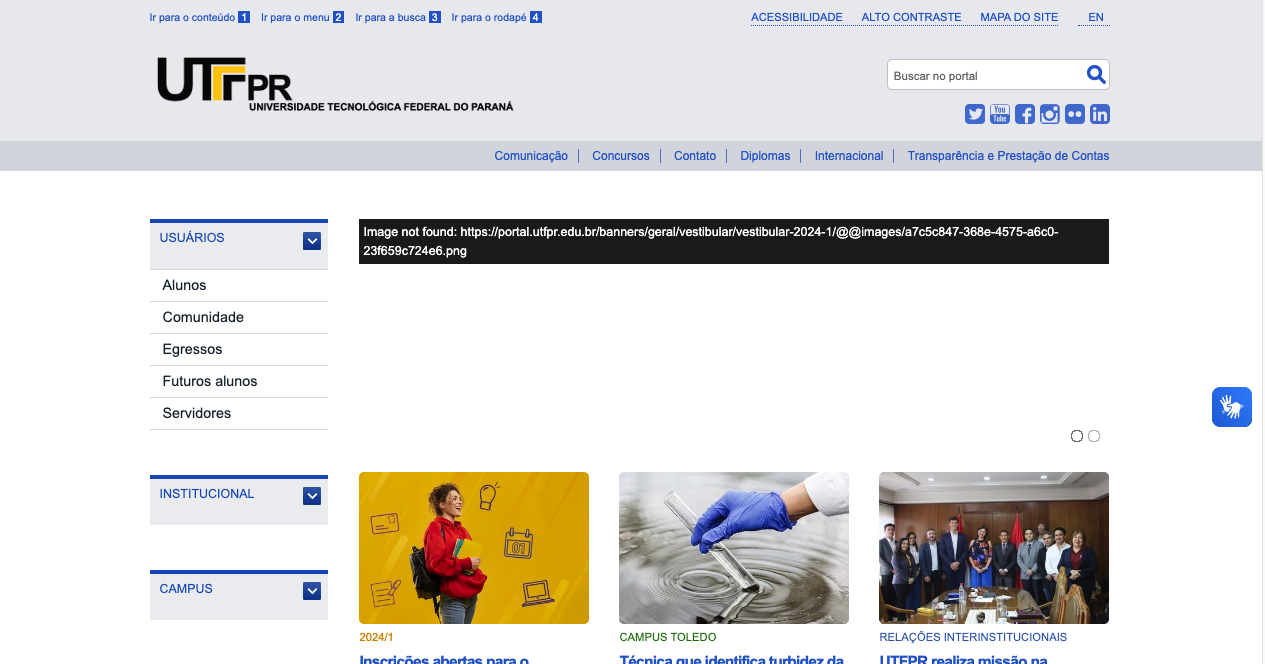Click the USUÁRIOS section header
This screenshot has height=664, width=1265.
pos(192,238)
